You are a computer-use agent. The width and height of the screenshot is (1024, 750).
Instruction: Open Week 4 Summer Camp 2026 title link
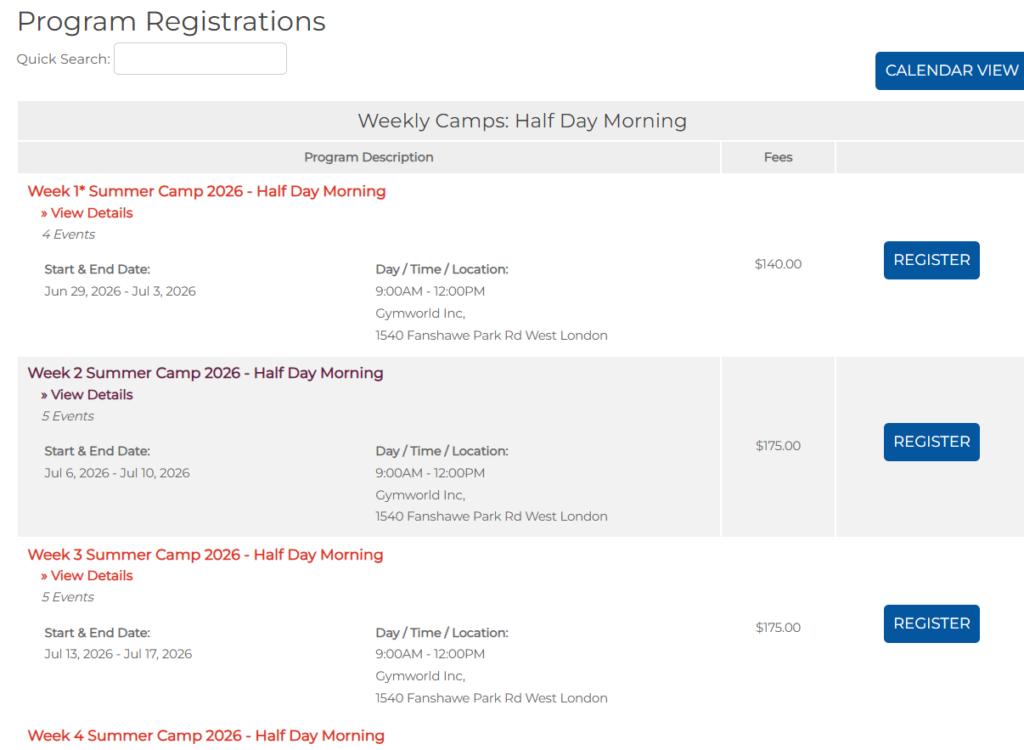(205, 736)
